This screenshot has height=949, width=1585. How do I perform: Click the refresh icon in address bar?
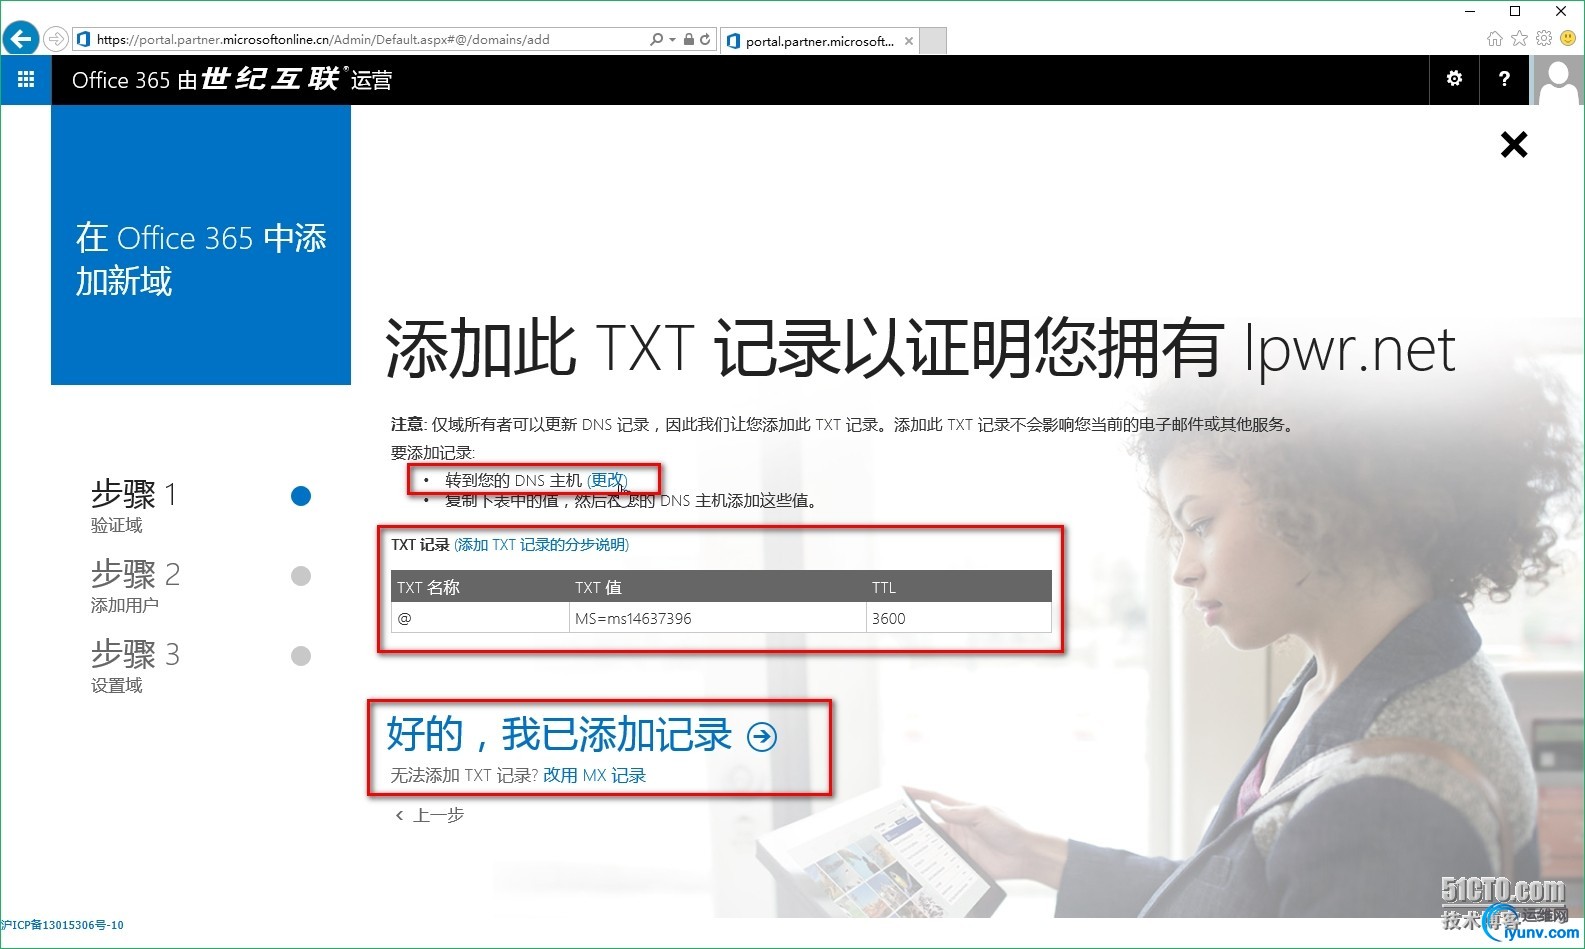pyautogui.click(x=705, y=39)
